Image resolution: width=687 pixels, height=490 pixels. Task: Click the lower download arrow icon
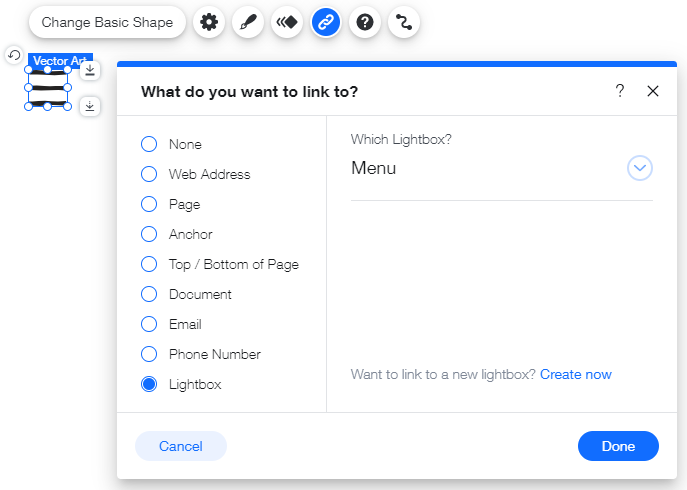click(x=90, y=107)
